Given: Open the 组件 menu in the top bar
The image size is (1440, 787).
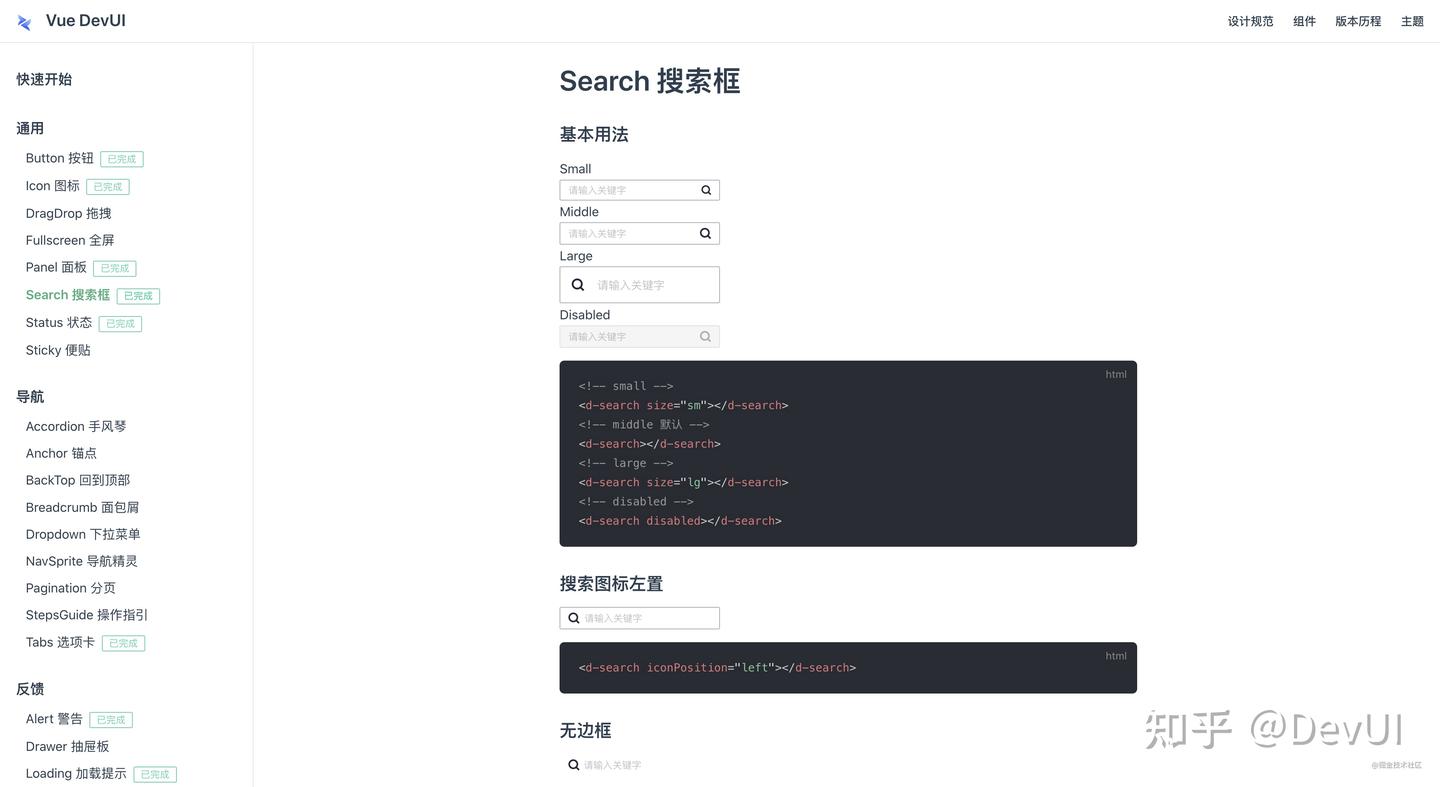Looking at the screenshot, I should (1304, 18).
